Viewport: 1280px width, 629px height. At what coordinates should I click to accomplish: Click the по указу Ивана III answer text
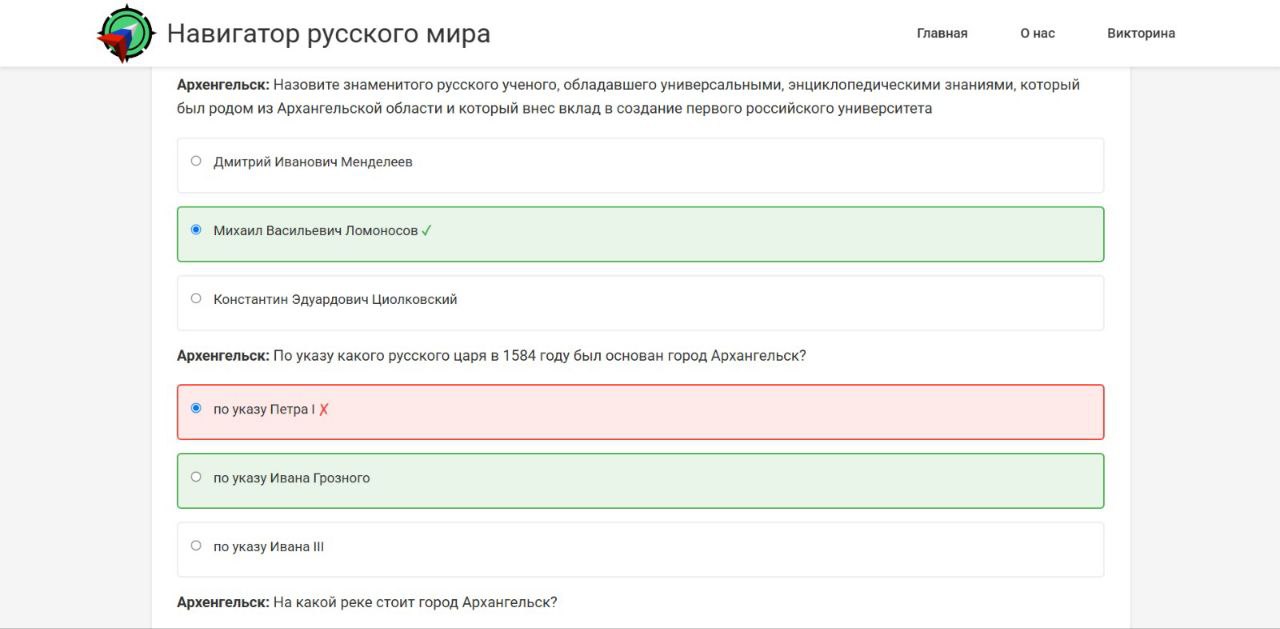point(268,547)
